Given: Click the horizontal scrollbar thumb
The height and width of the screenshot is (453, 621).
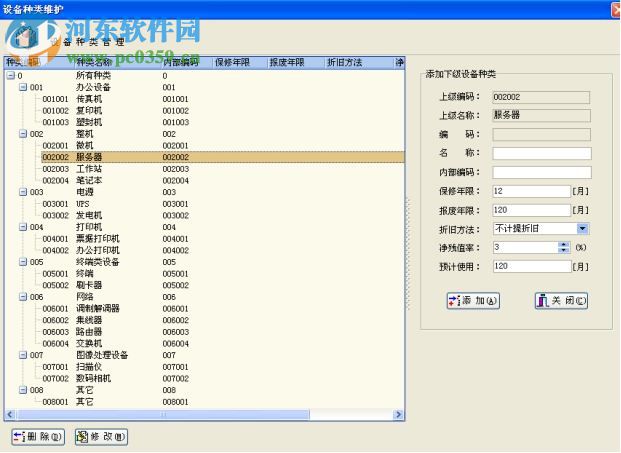Looking at the screenshot, I should [x=163, y=415].
